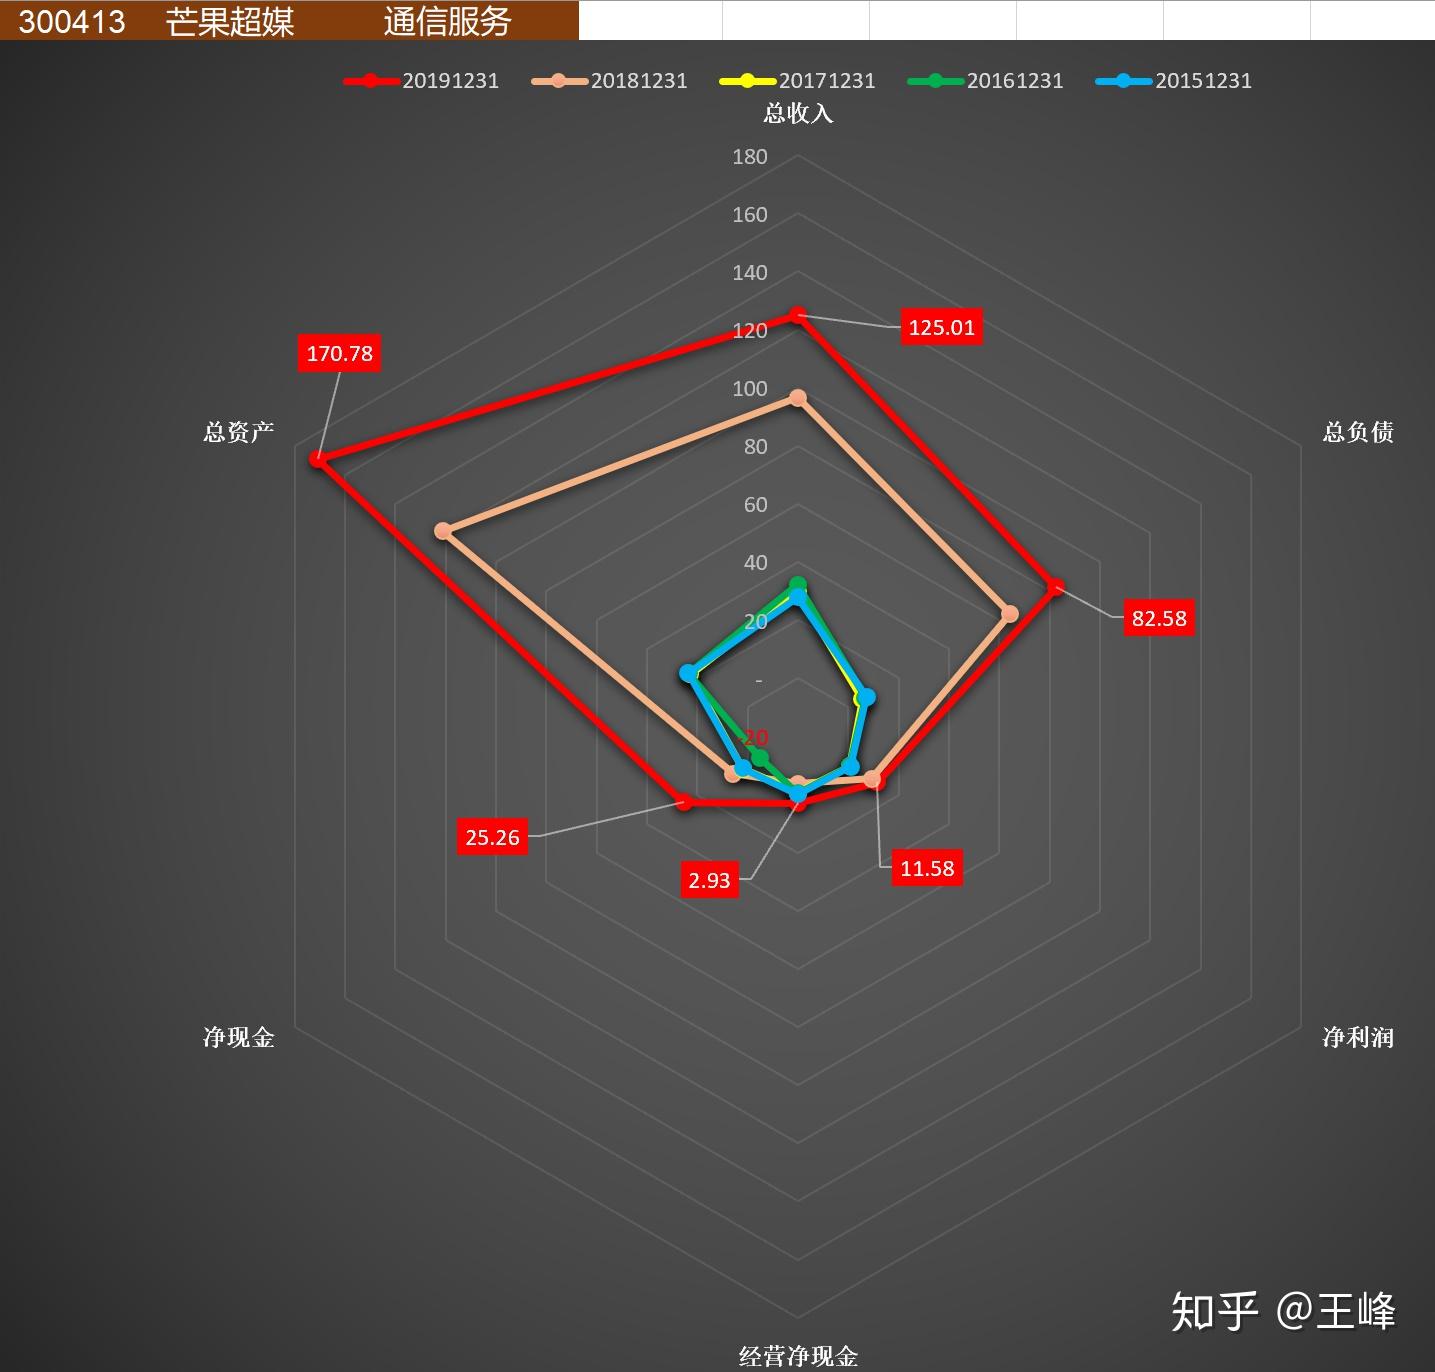Click the stock code 300413 cell
The width and height of the screenshot is (1435, 1372).
72,21
